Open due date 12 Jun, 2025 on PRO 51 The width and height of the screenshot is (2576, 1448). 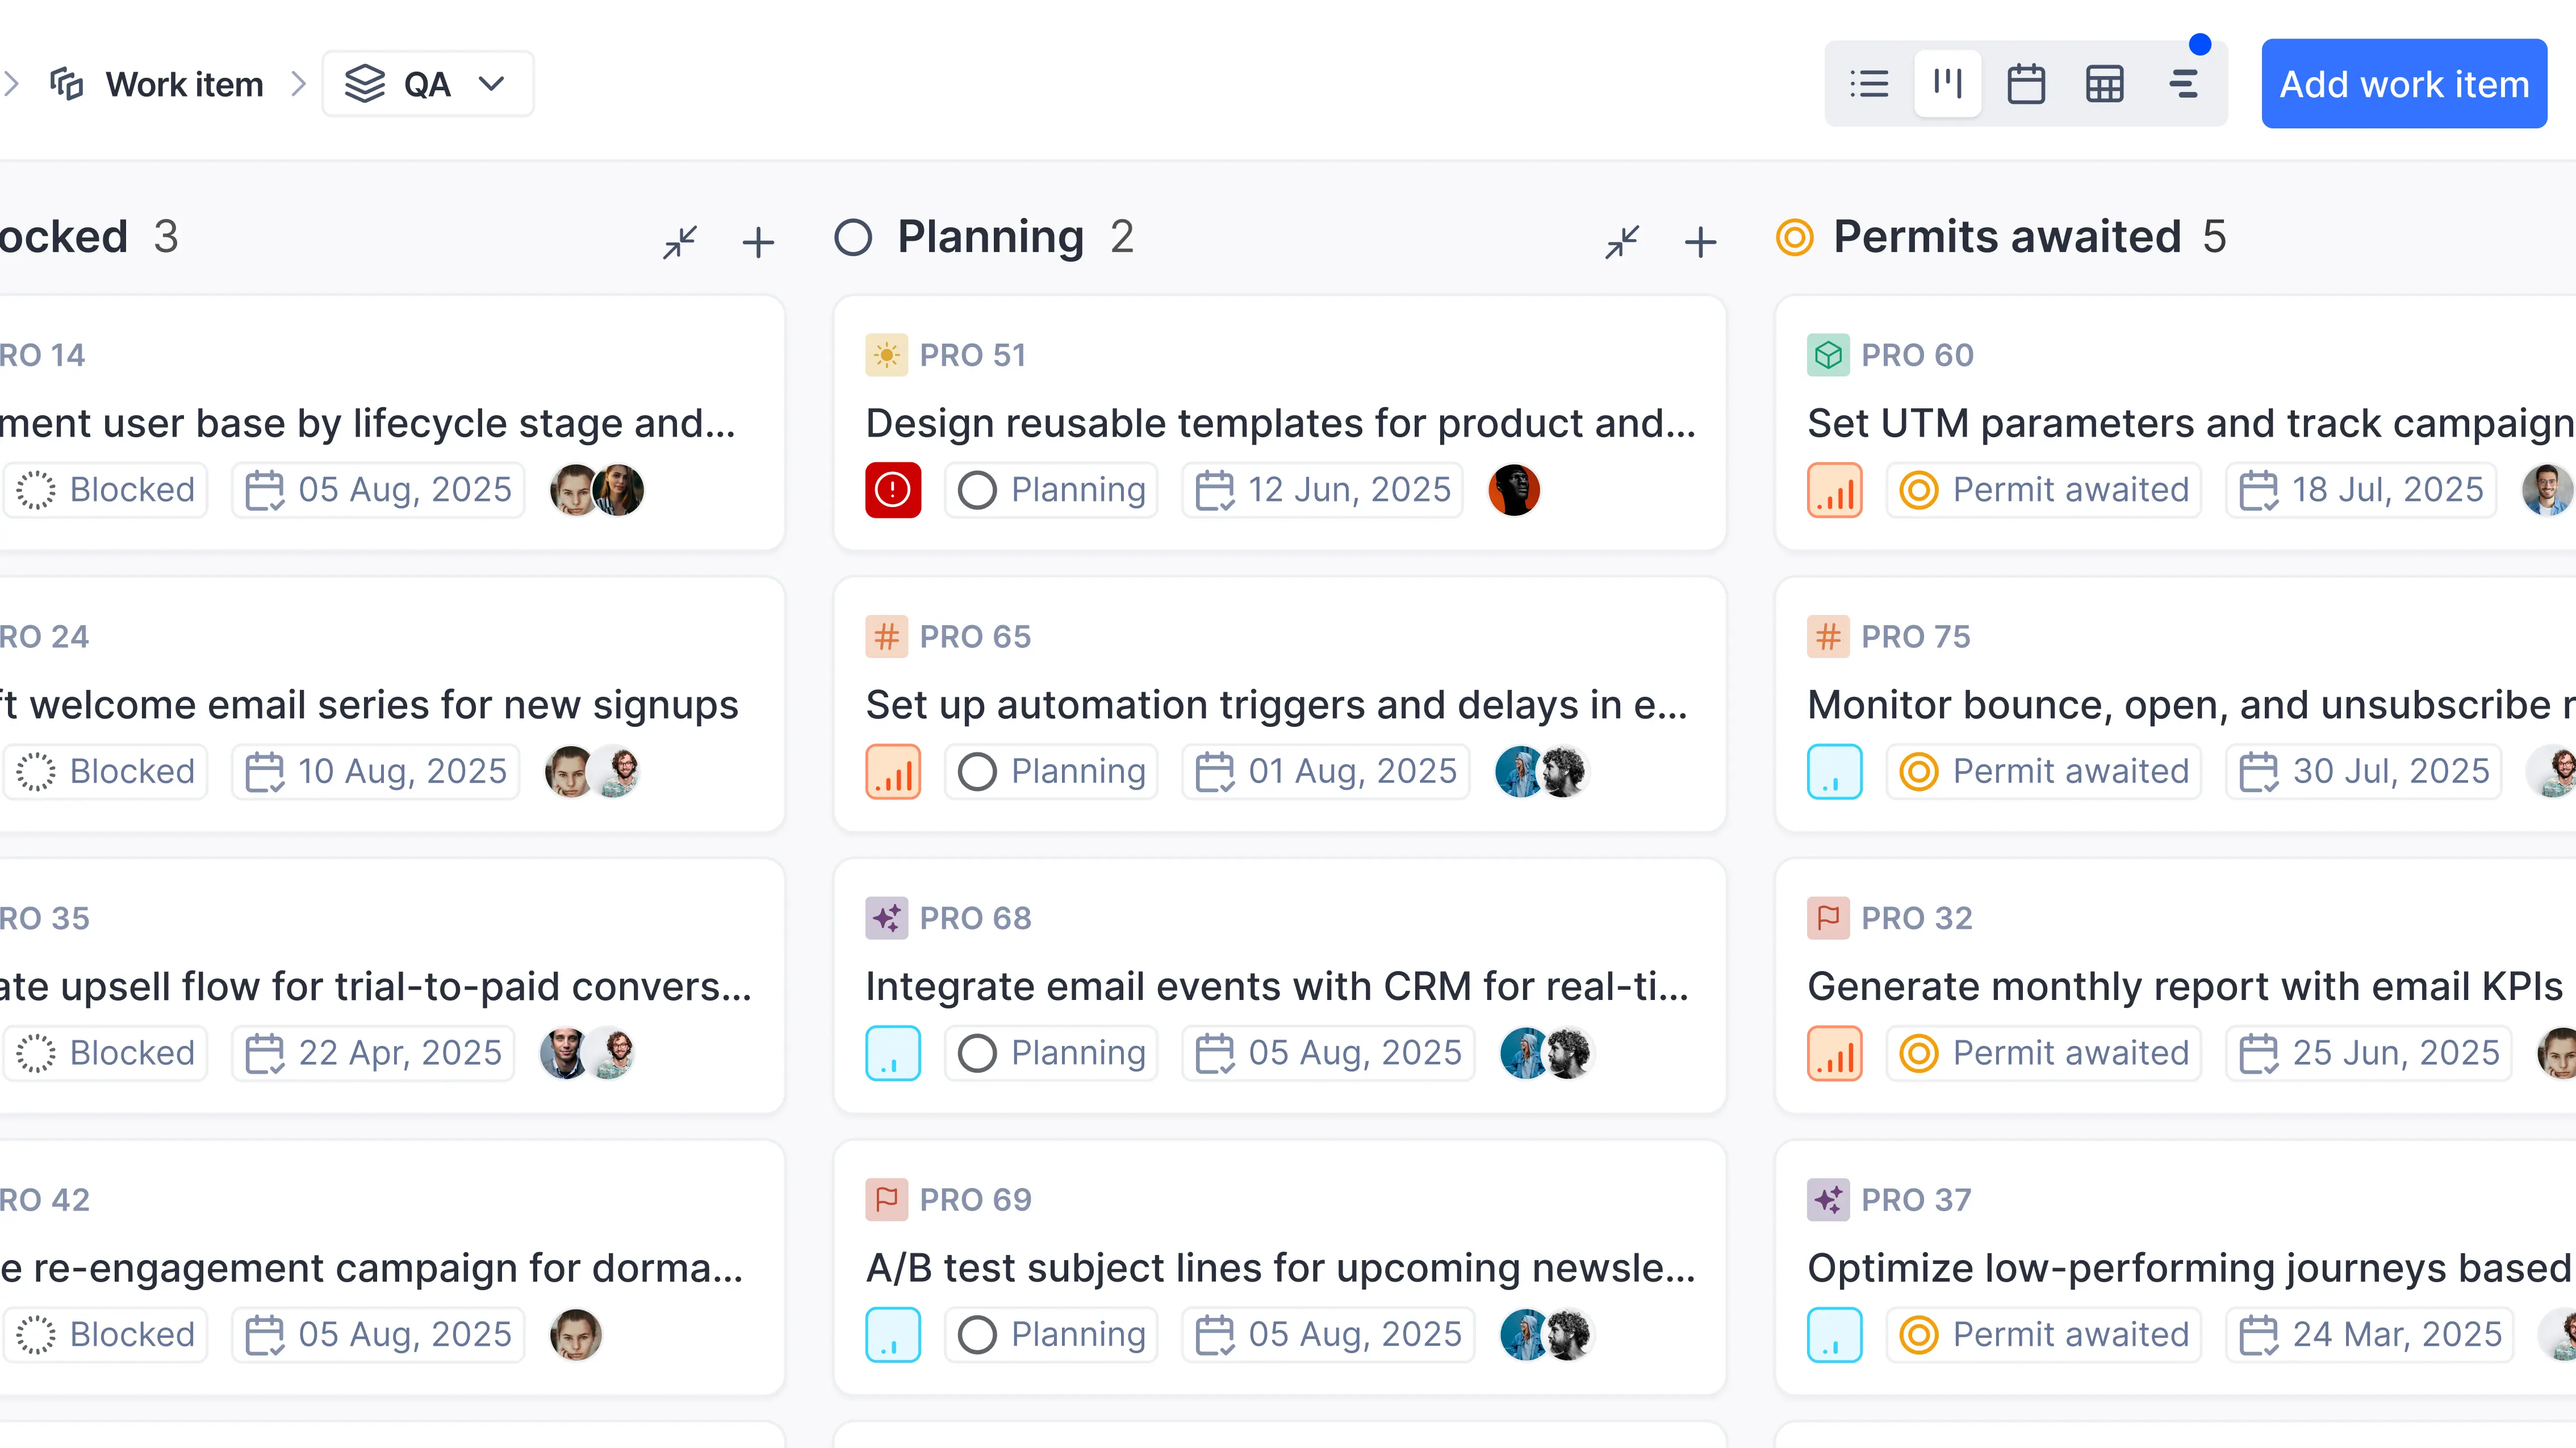[x=1322, y=489]
